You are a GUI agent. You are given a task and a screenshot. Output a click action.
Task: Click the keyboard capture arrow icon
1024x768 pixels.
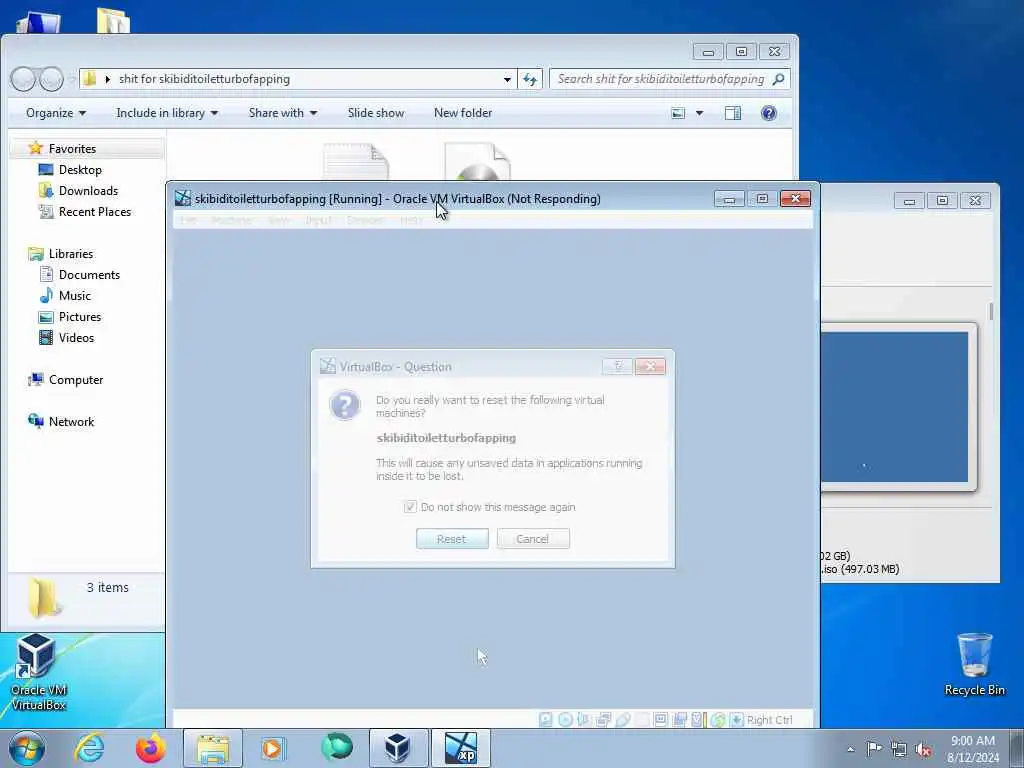point(737,720)
